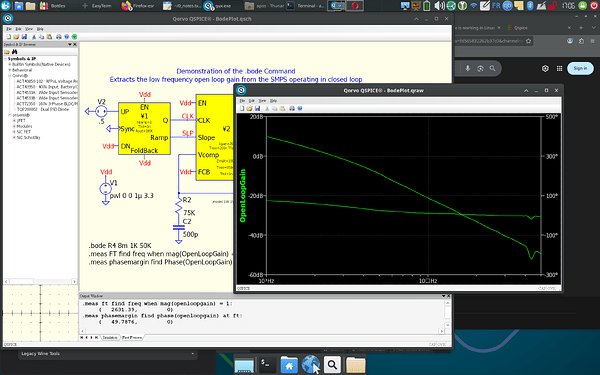
Task: Expand Modules tree node
Action: pyautogui.click(x=14, y=126)
